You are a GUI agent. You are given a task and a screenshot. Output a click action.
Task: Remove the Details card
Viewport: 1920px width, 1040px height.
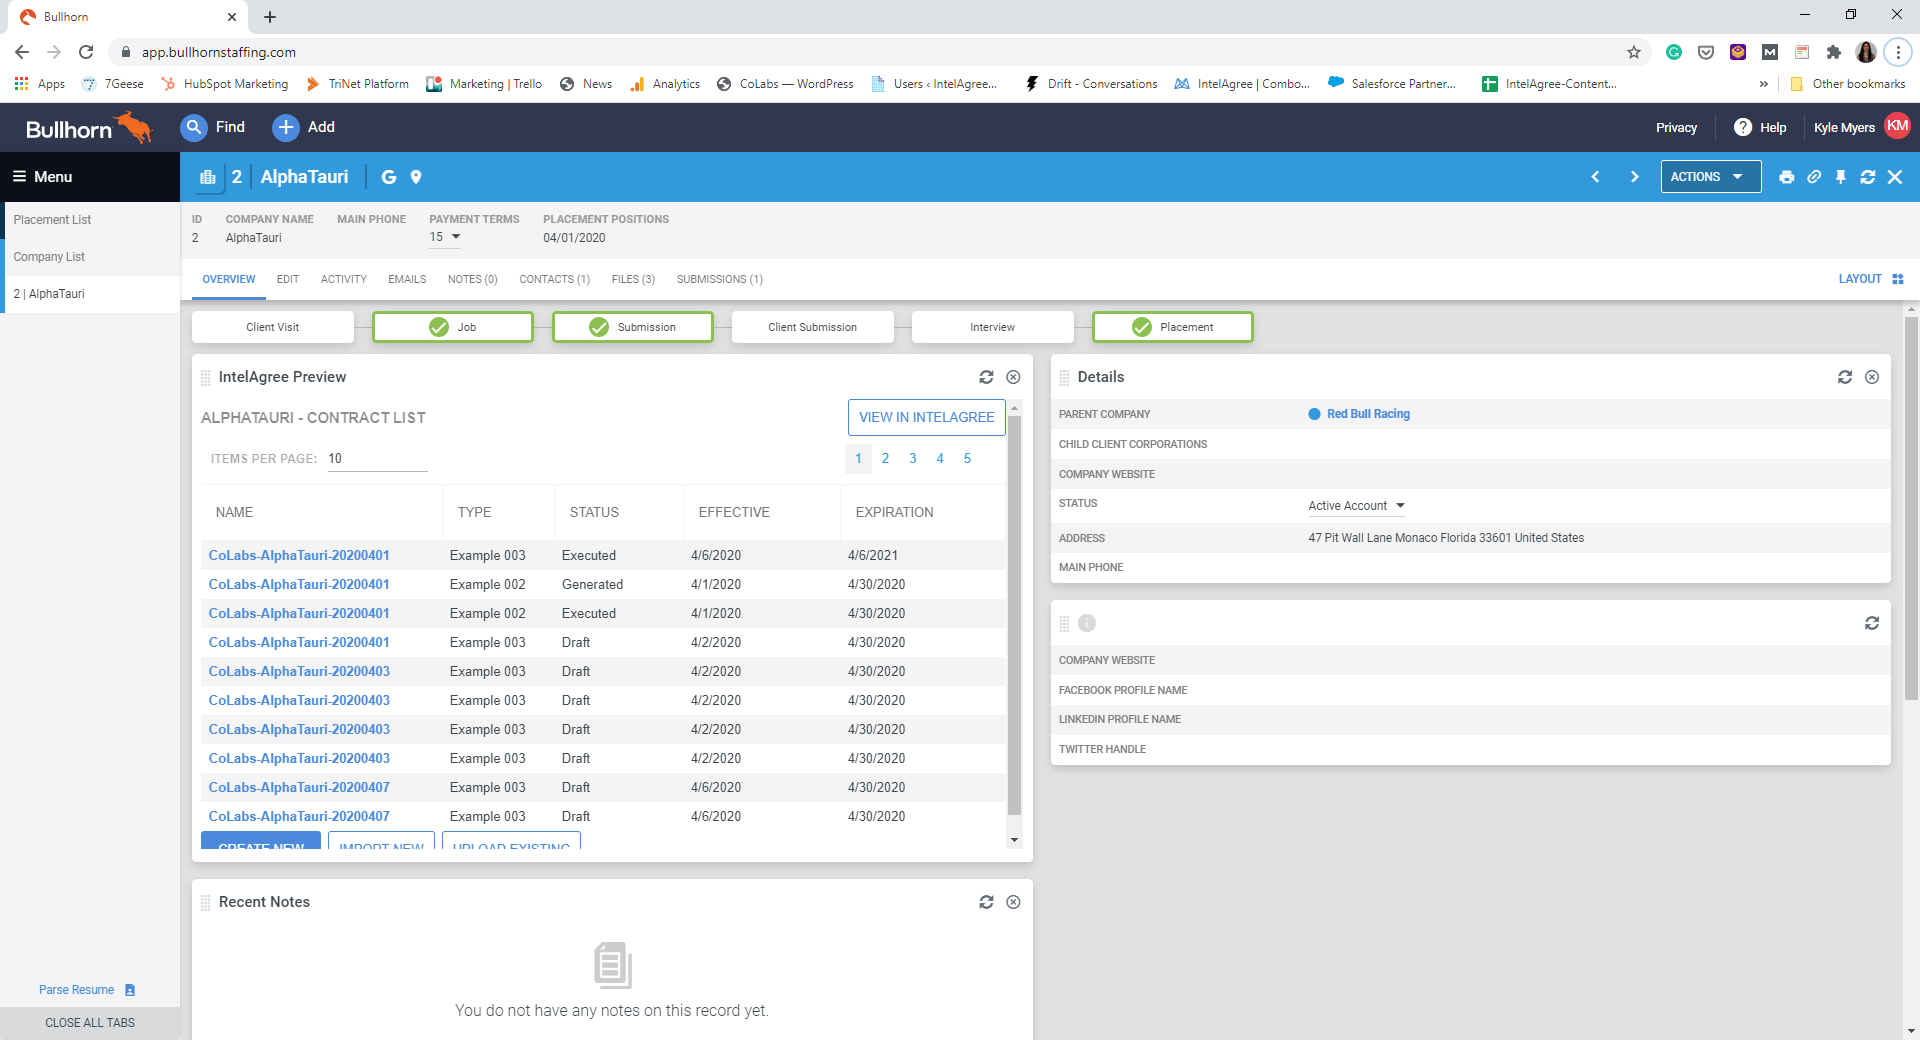coord(1872,377)
